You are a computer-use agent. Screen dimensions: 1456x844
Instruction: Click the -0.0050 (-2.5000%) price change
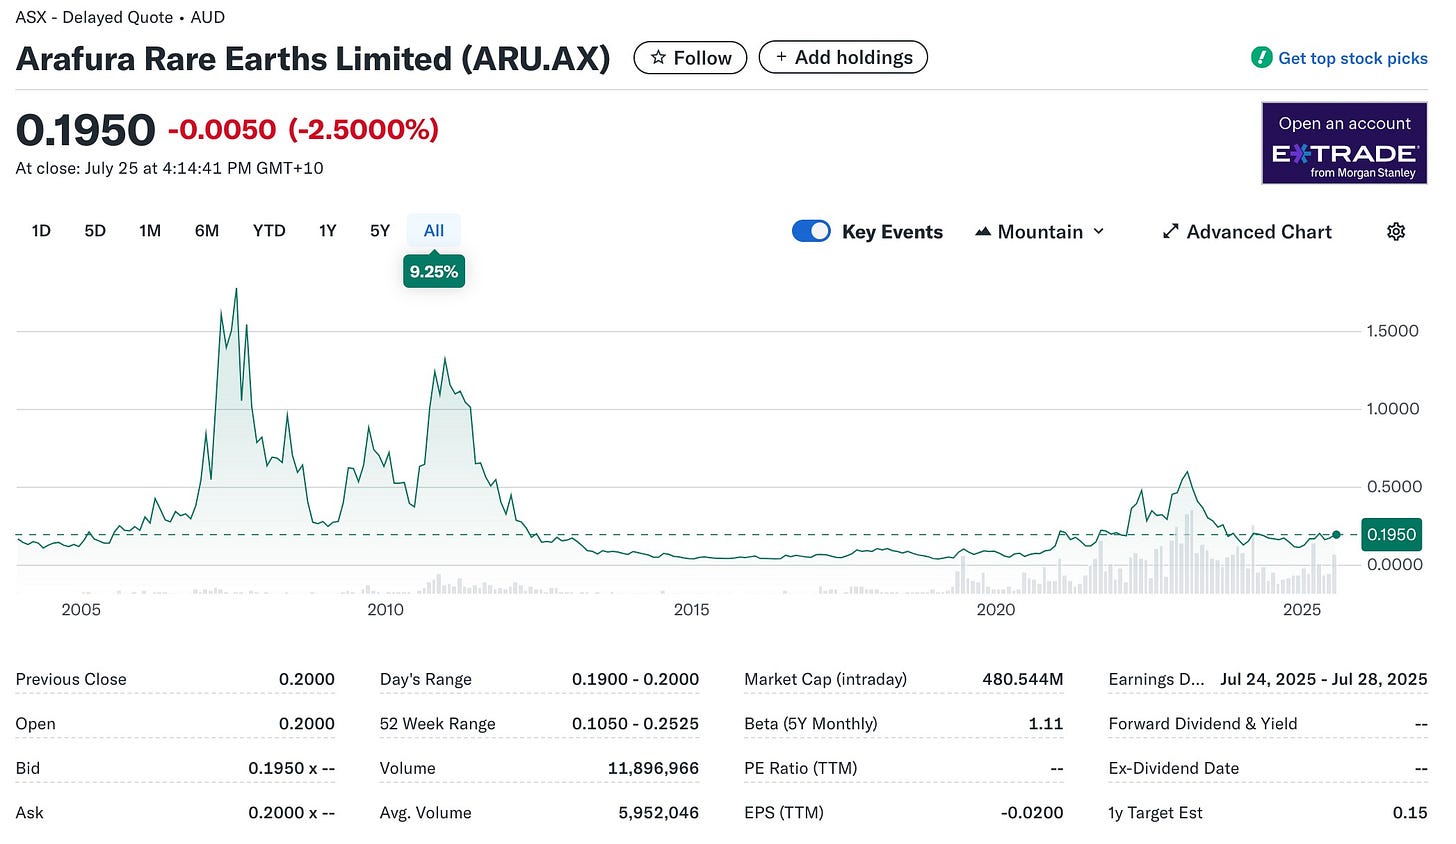pyautogui.click(x=303, y=130)
